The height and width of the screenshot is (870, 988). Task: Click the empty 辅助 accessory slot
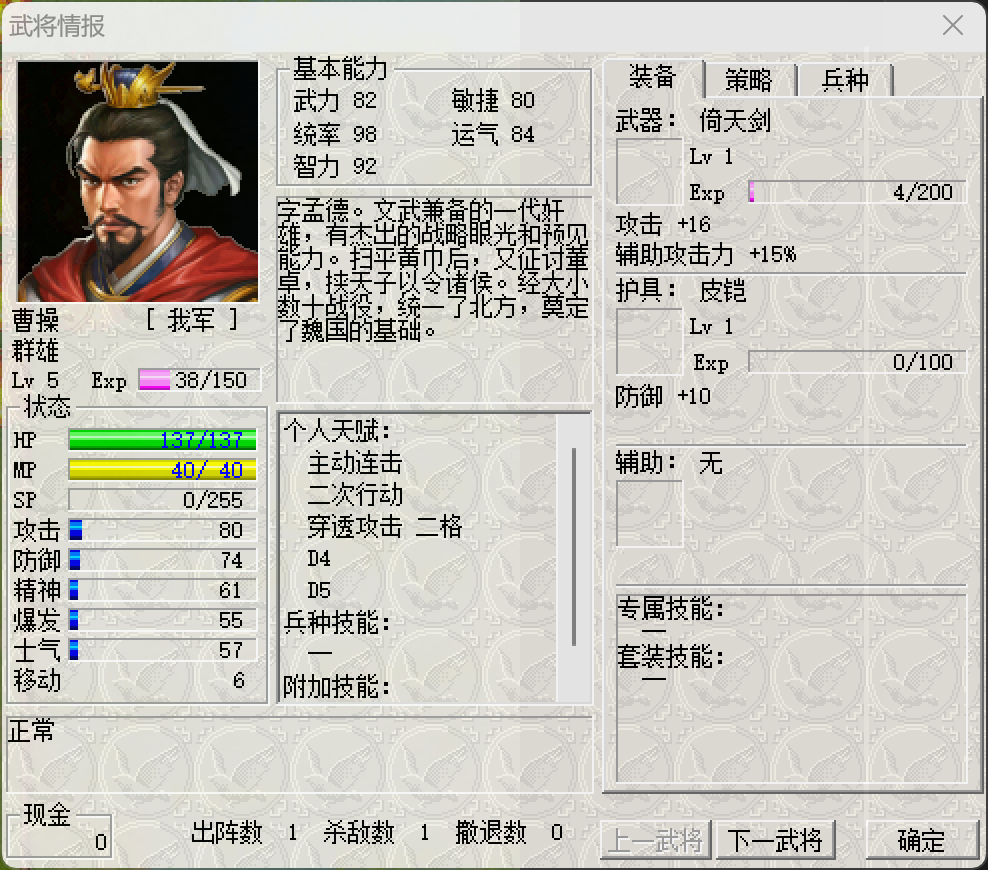point(649,513)
